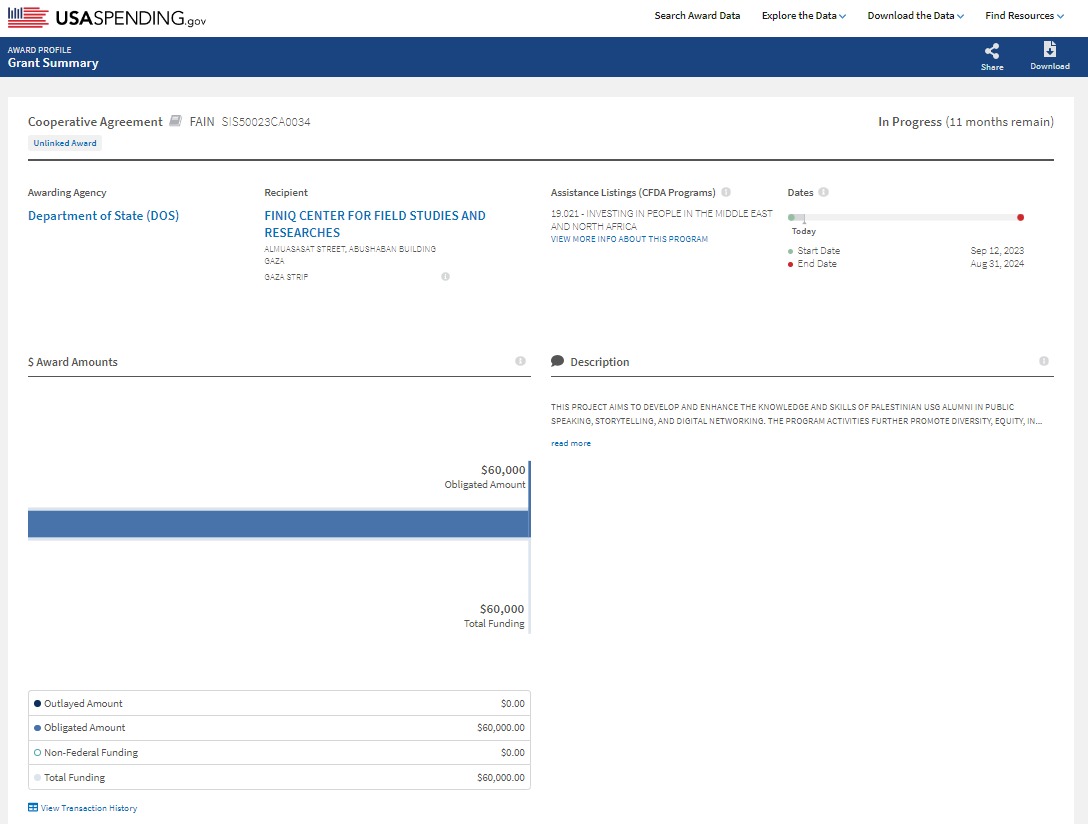This screenshot has height=824, width=1088.
Task: Click FAIN number SIS50023CA0034
Action: coord(266,122)
